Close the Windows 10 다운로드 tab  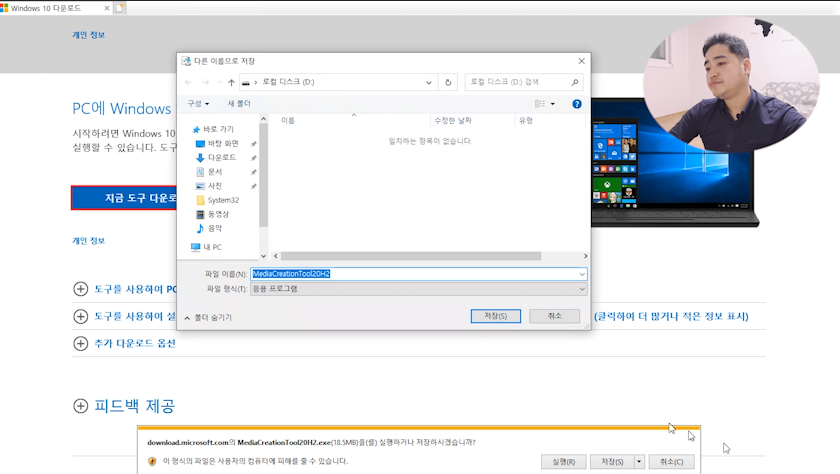[107, 8]
